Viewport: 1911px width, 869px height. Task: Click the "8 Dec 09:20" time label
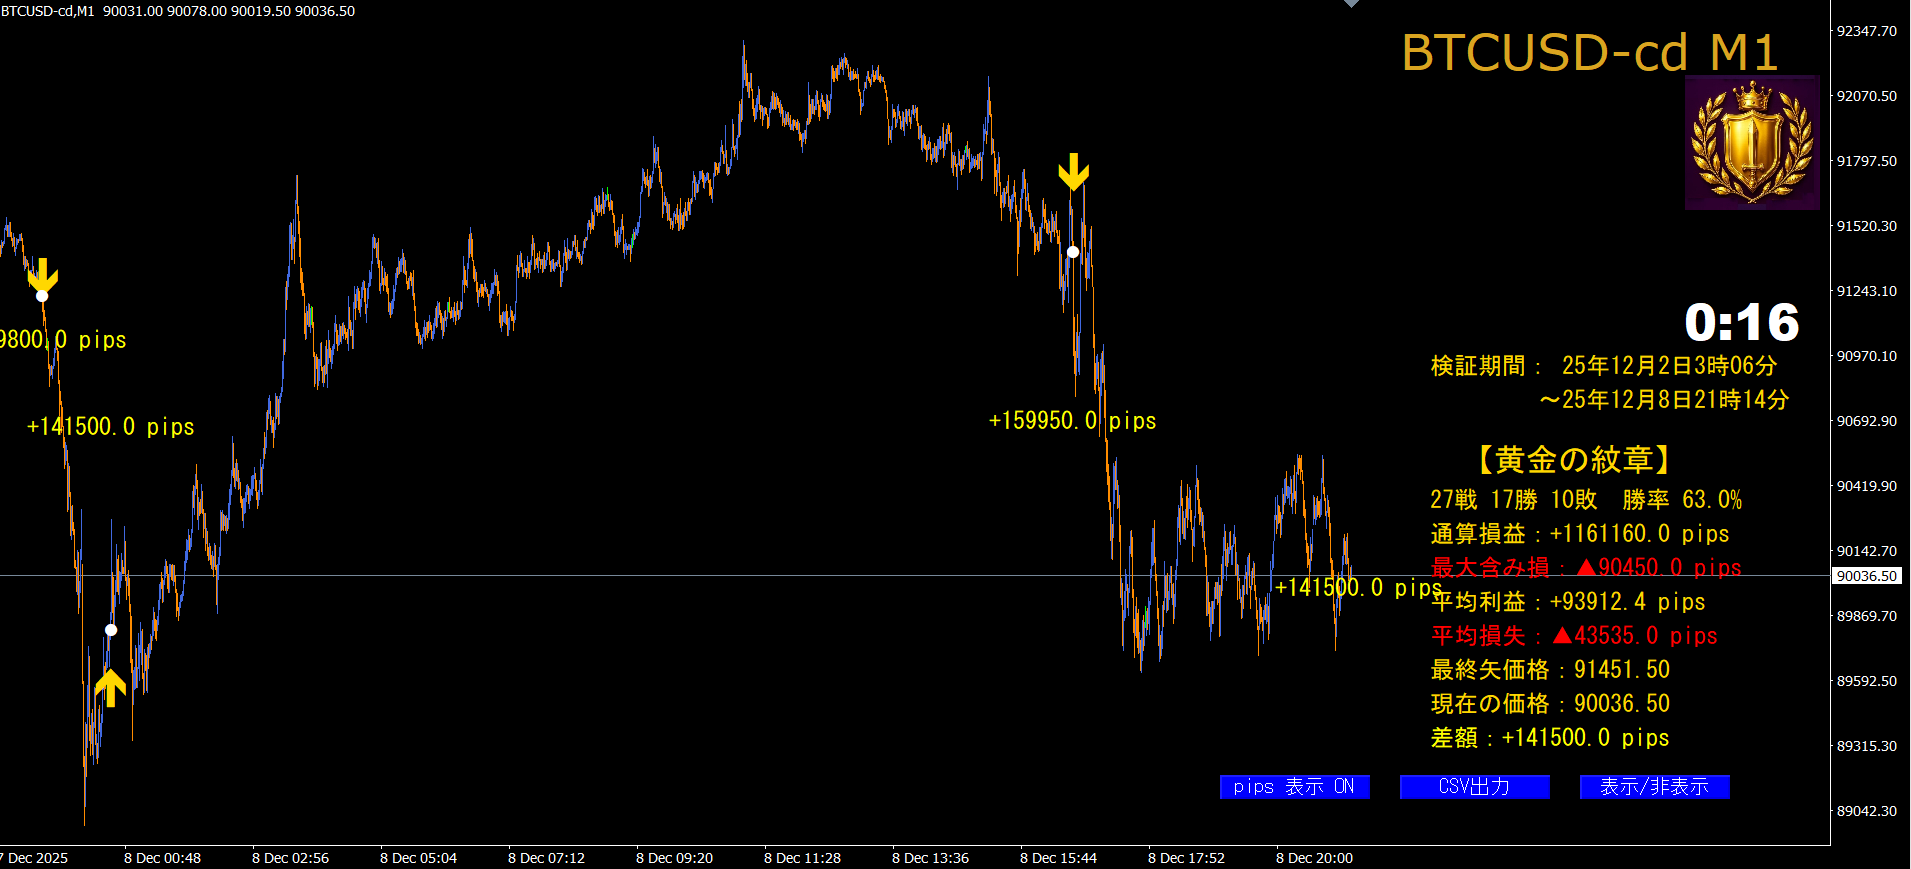(x=674, y=858)
